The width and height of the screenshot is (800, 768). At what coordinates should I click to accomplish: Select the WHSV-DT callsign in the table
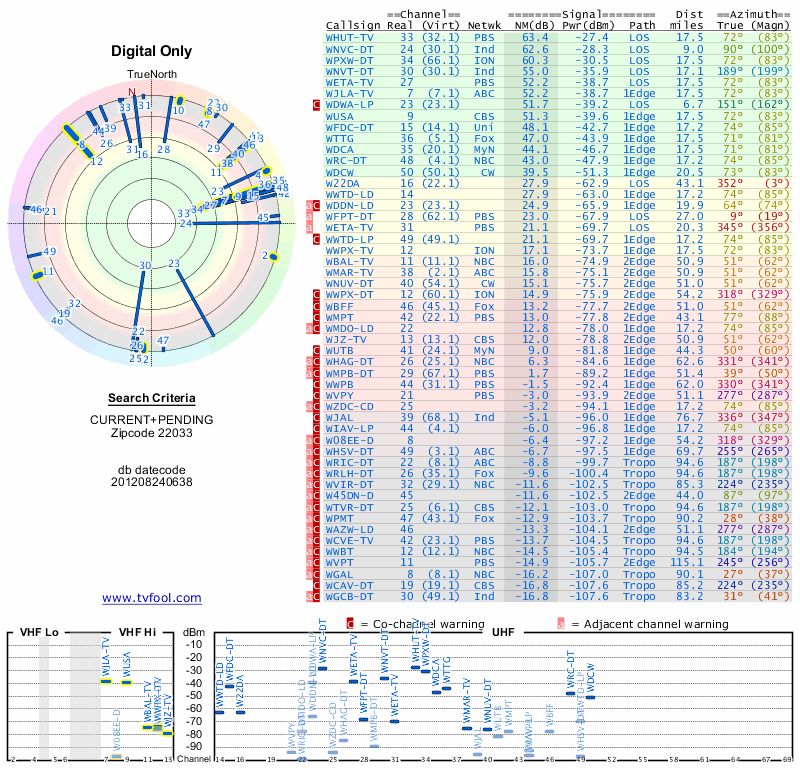point(349,452)
